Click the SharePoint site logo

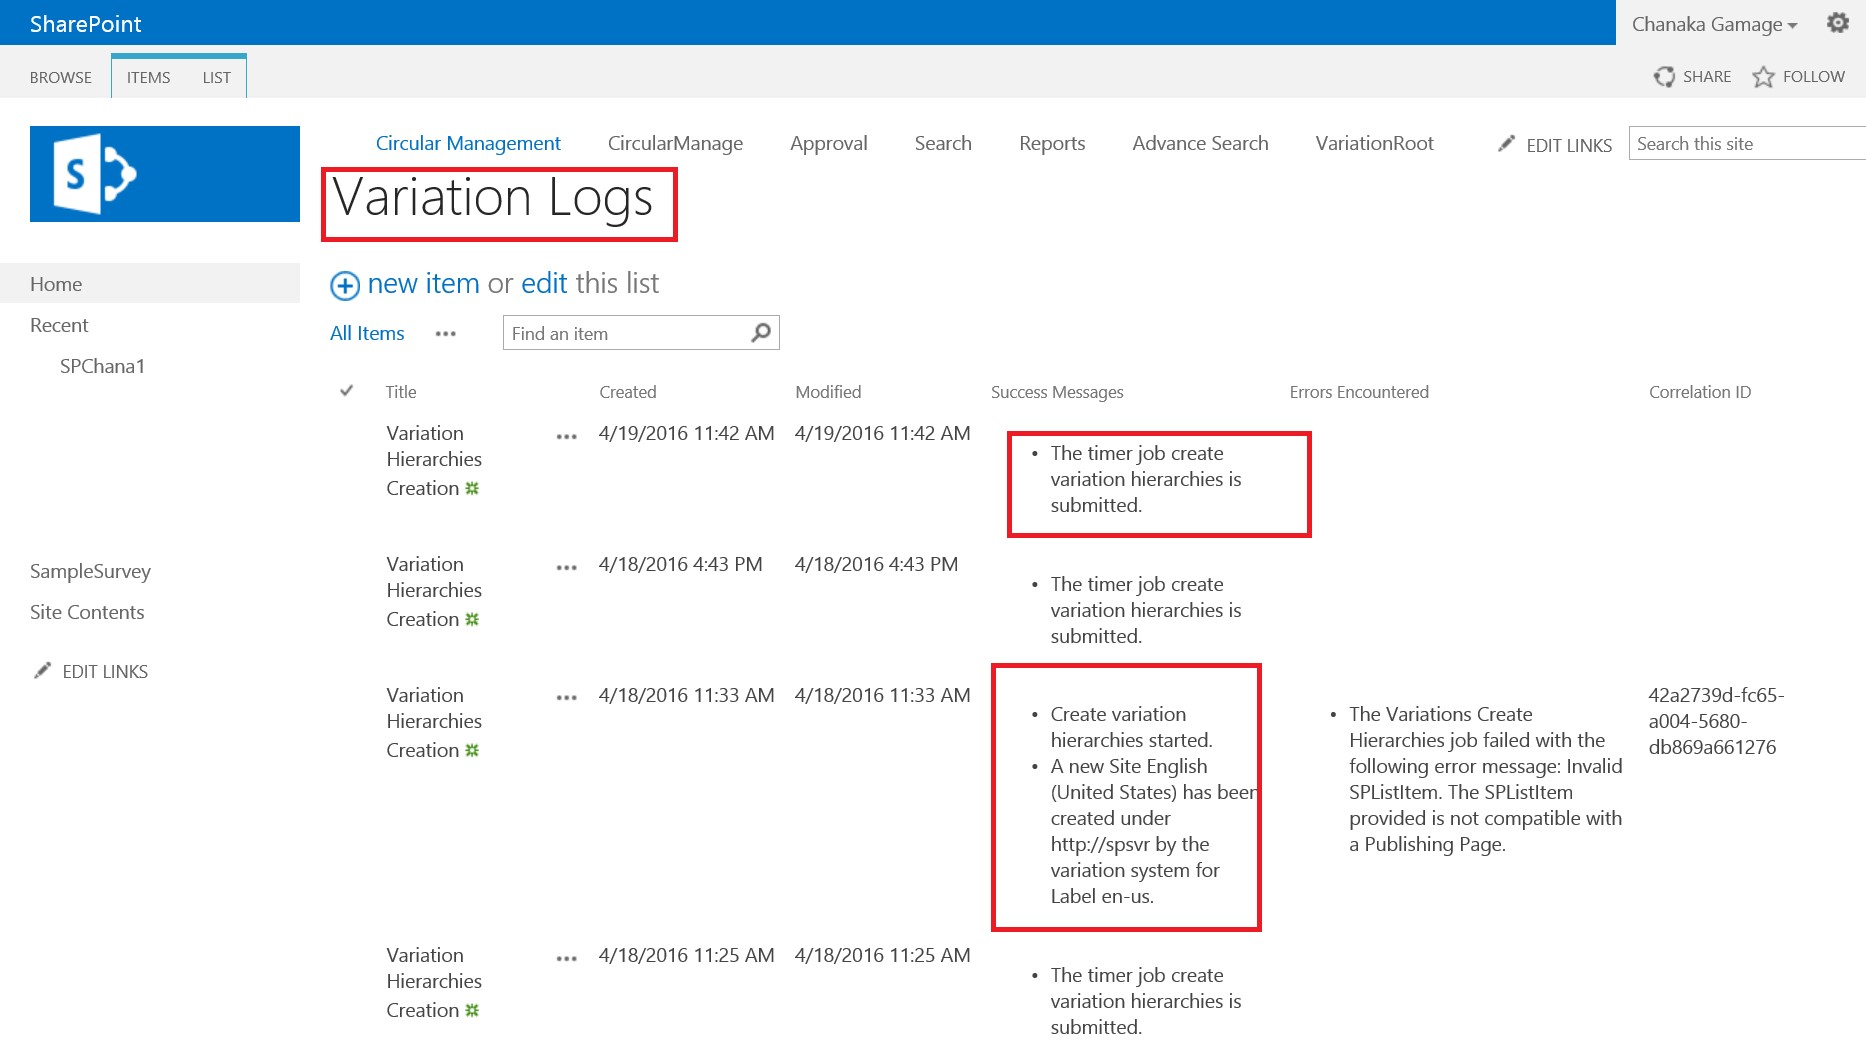165,174
